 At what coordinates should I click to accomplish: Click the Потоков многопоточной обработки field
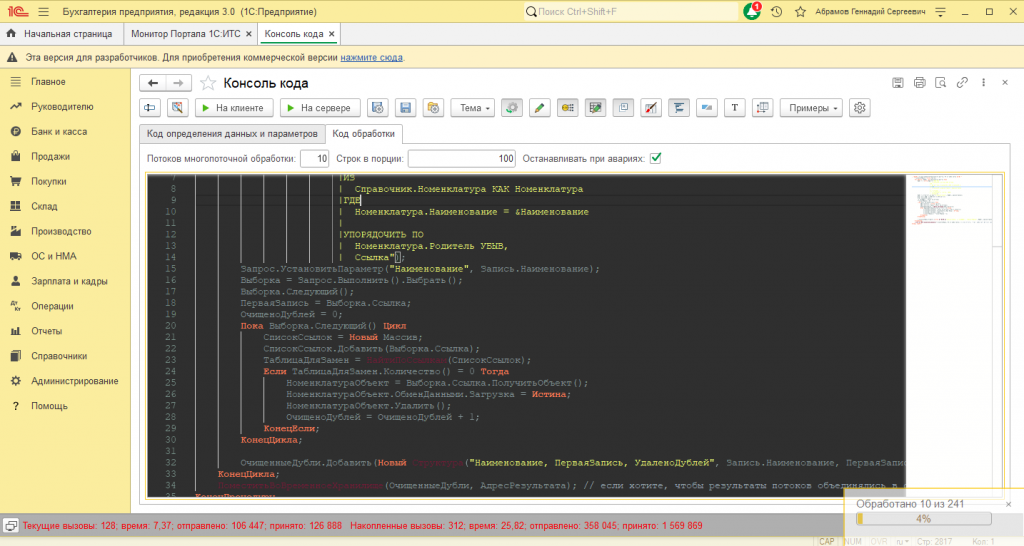click(x=314, y=159)
